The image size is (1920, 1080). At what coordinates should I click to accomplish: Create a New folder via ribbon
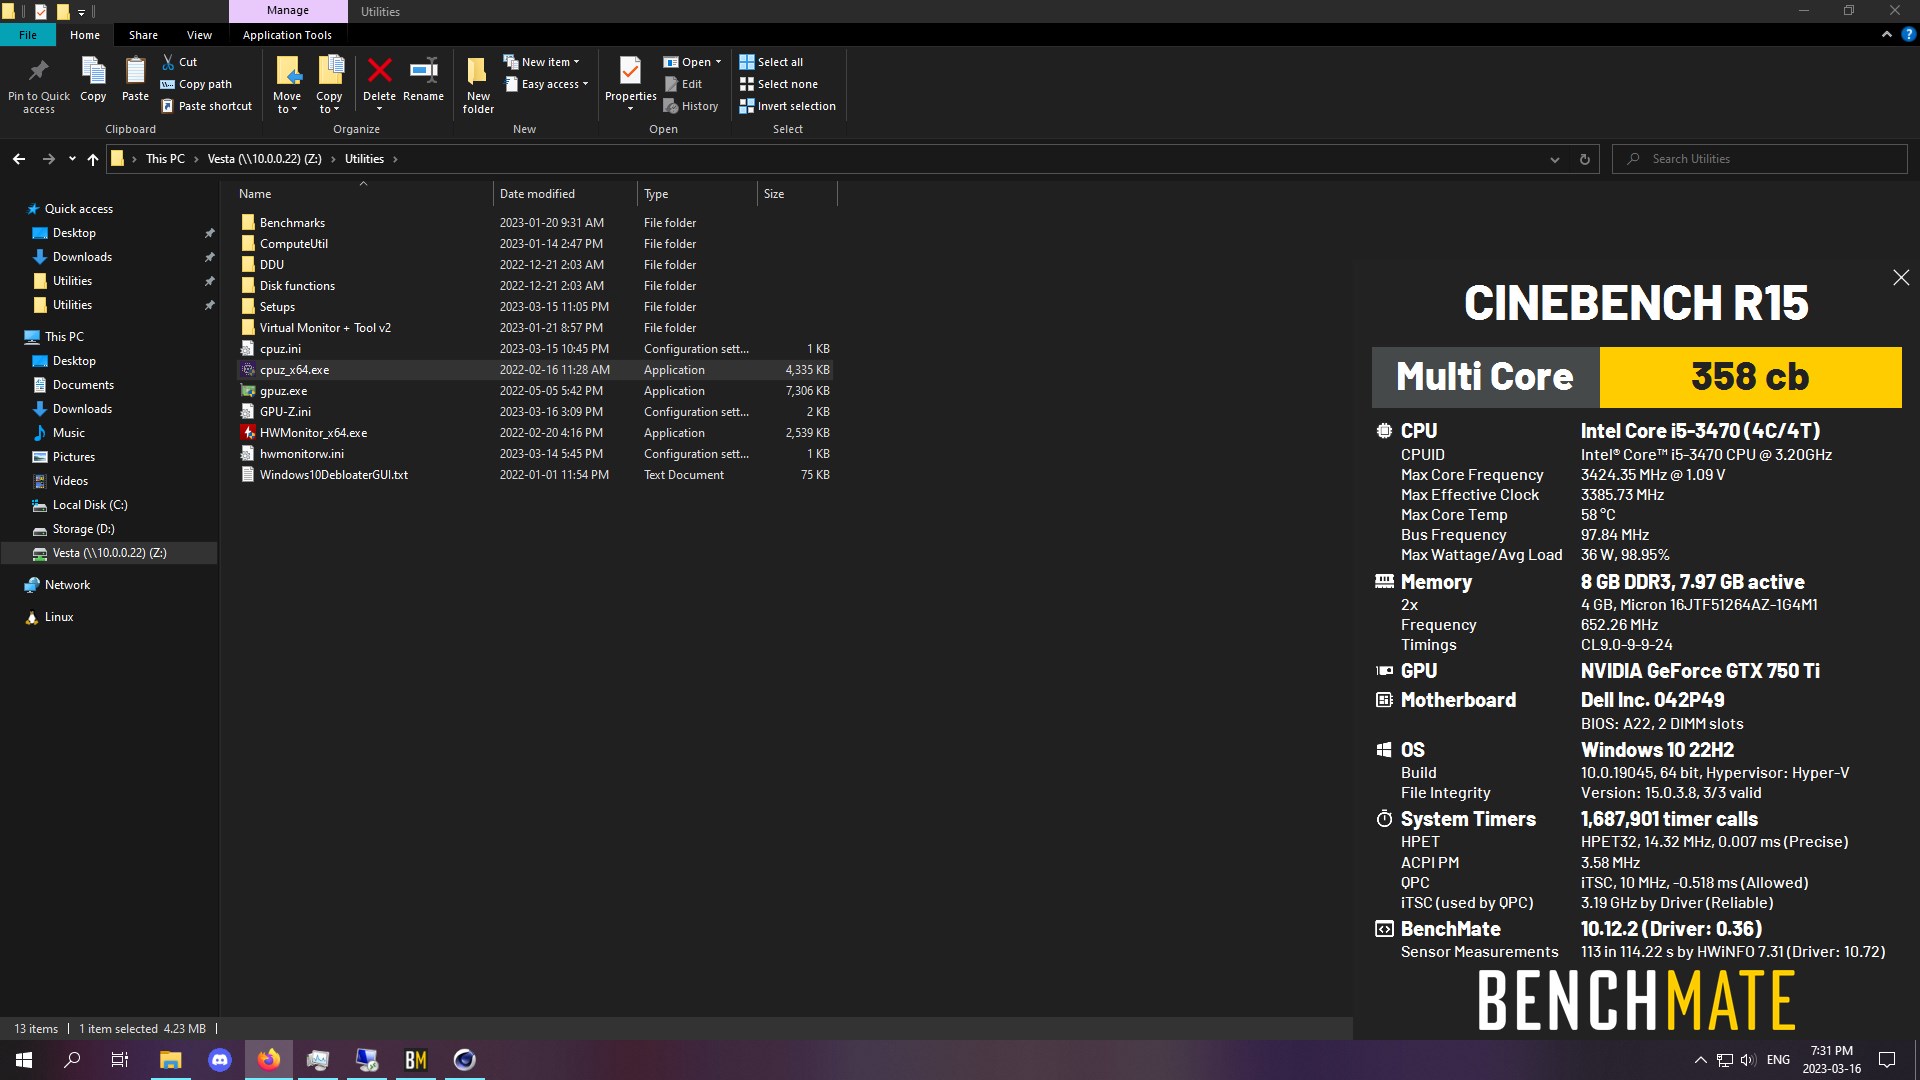tap(478, 84)
